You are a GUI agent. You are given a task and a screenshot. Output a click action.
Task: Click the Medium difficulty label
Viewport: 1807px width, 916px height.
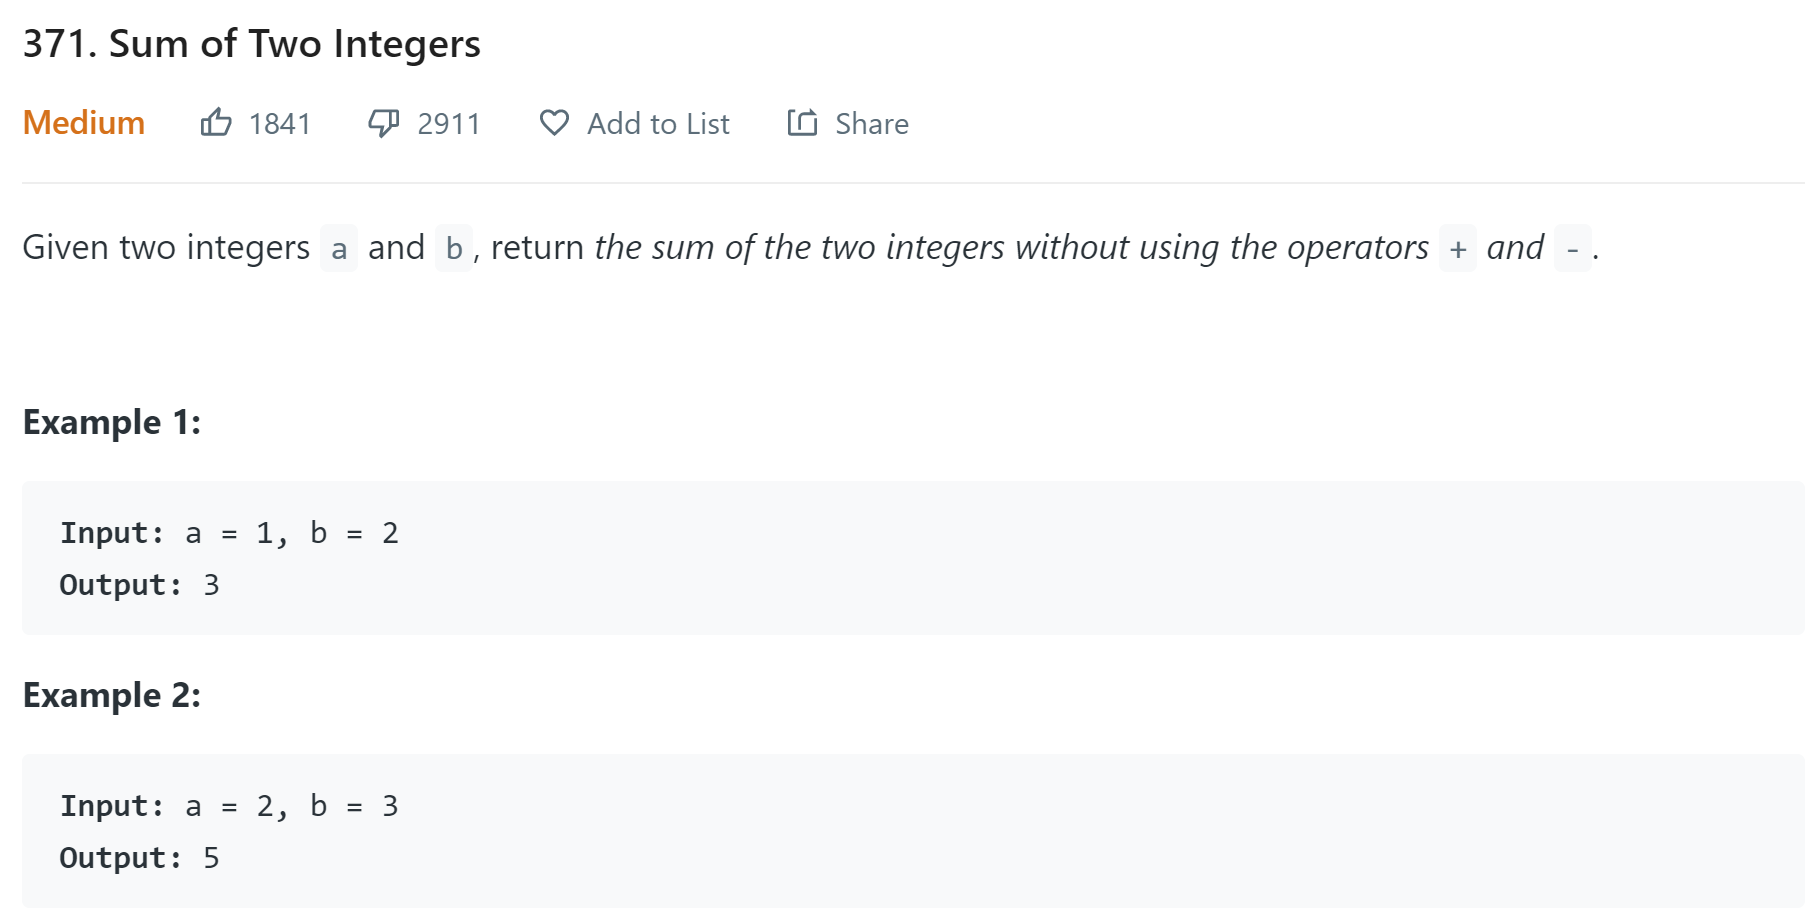[x=84, y=123]
